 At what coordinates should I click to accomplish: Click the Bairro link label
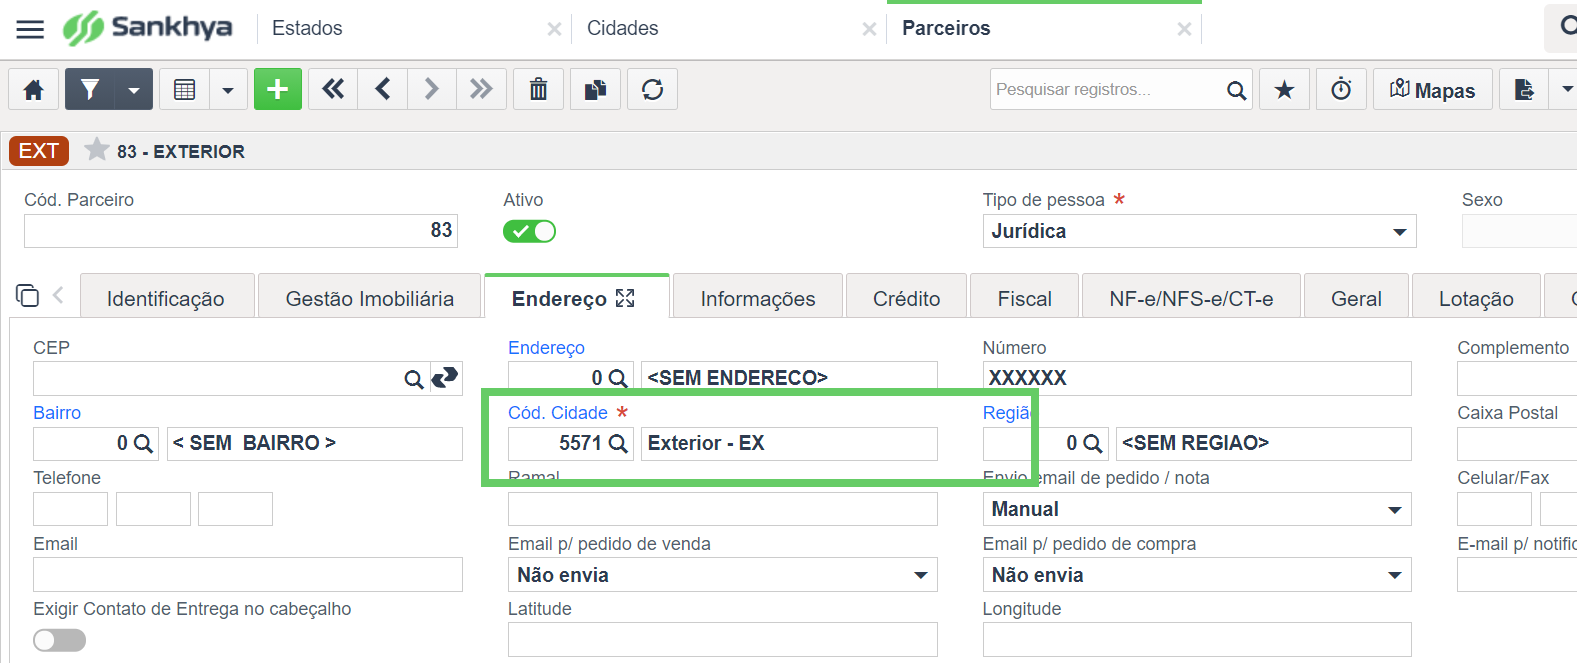click(57, 413)
